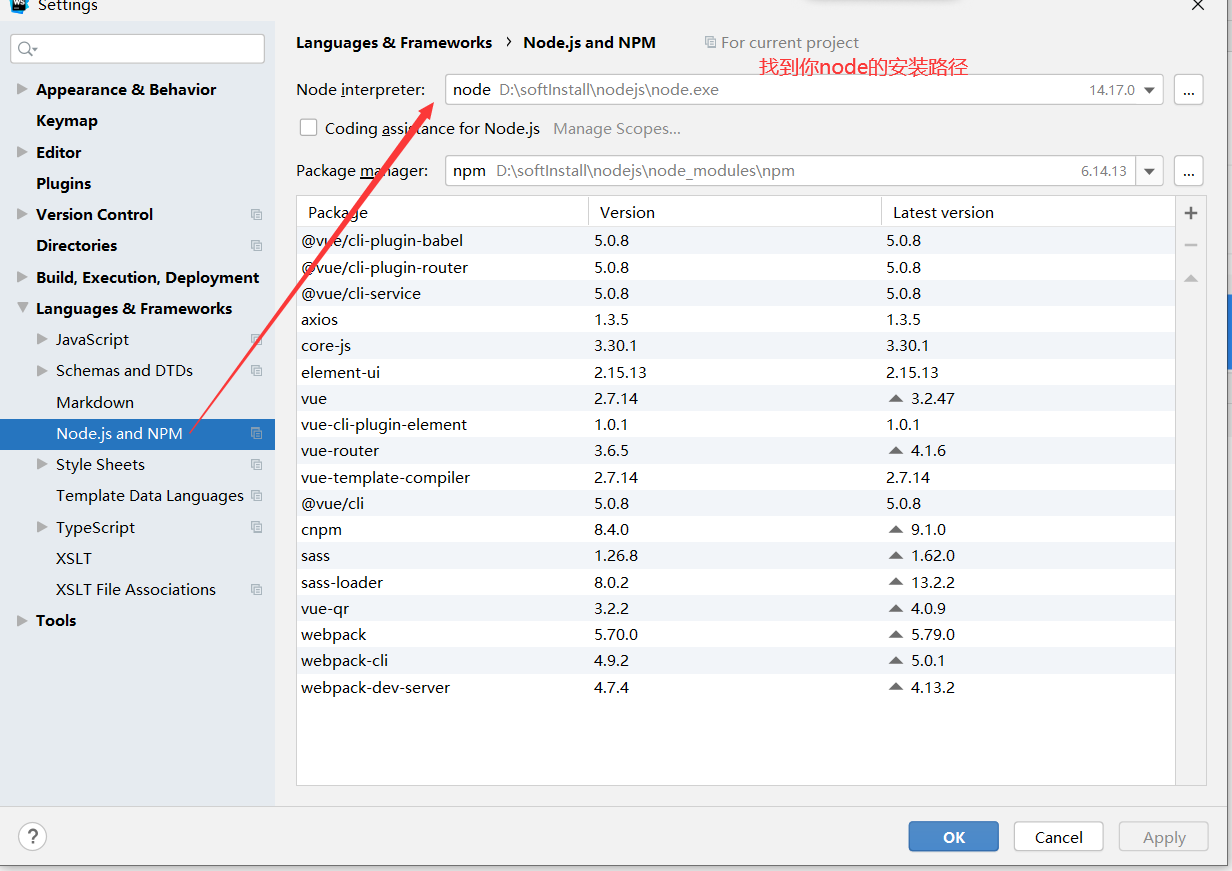Click project-level icon next to Style Sheets
This screenshot has height=871, width=1232.
256,464
